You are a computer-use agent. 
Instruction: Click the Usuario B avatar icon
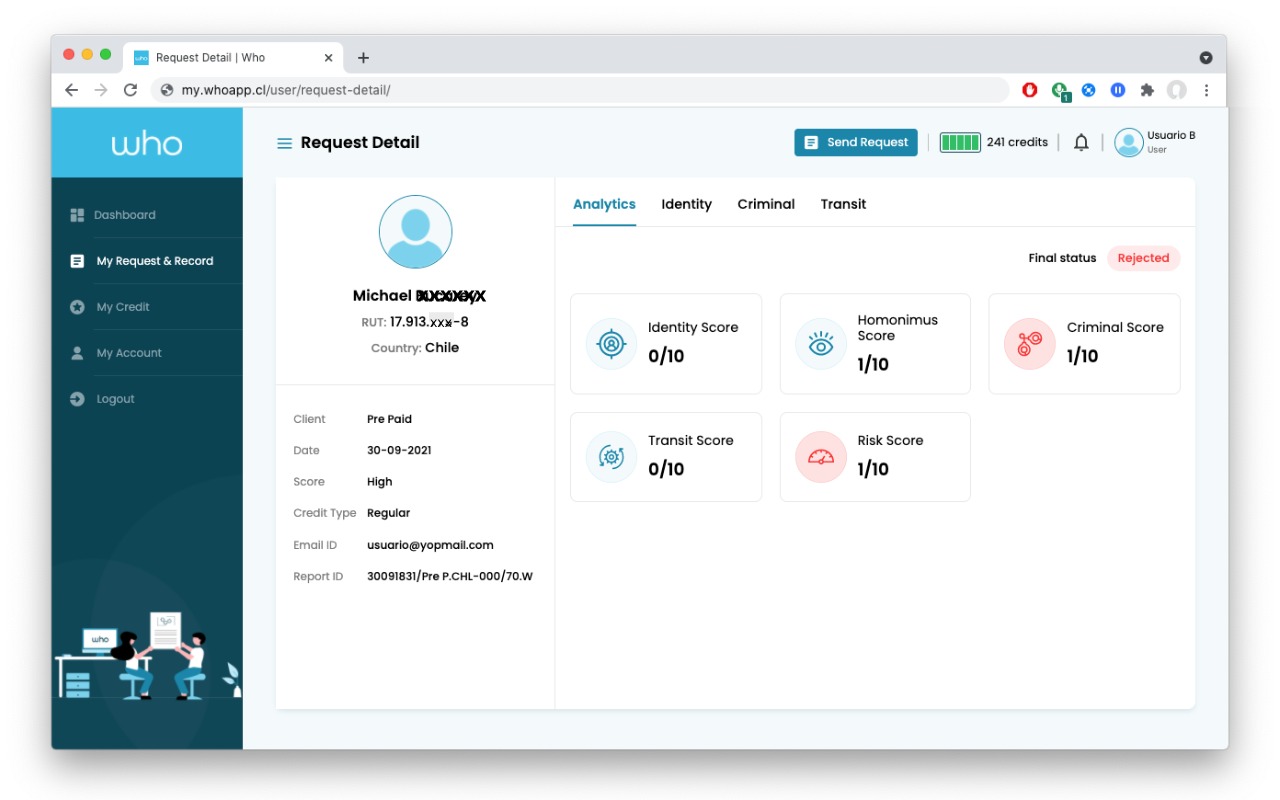click(x=1129, y=143)
